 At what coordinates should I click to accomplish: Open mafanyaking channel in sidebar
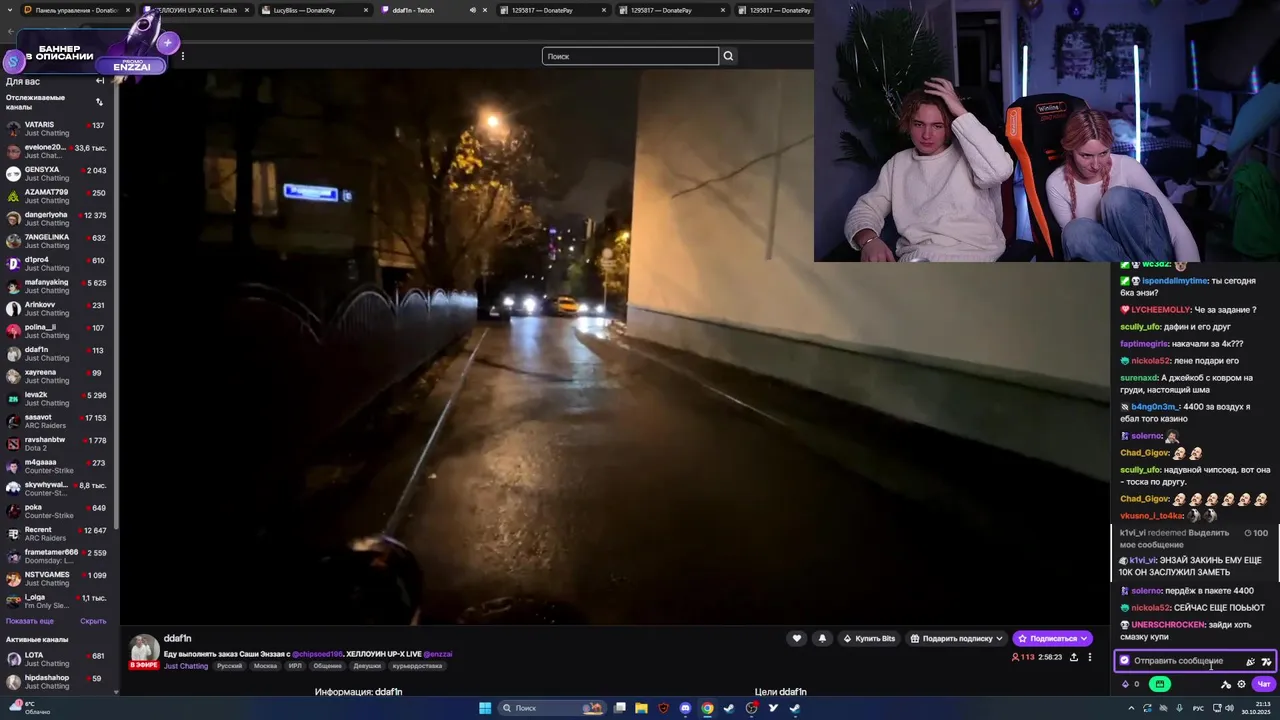[59, 286]
